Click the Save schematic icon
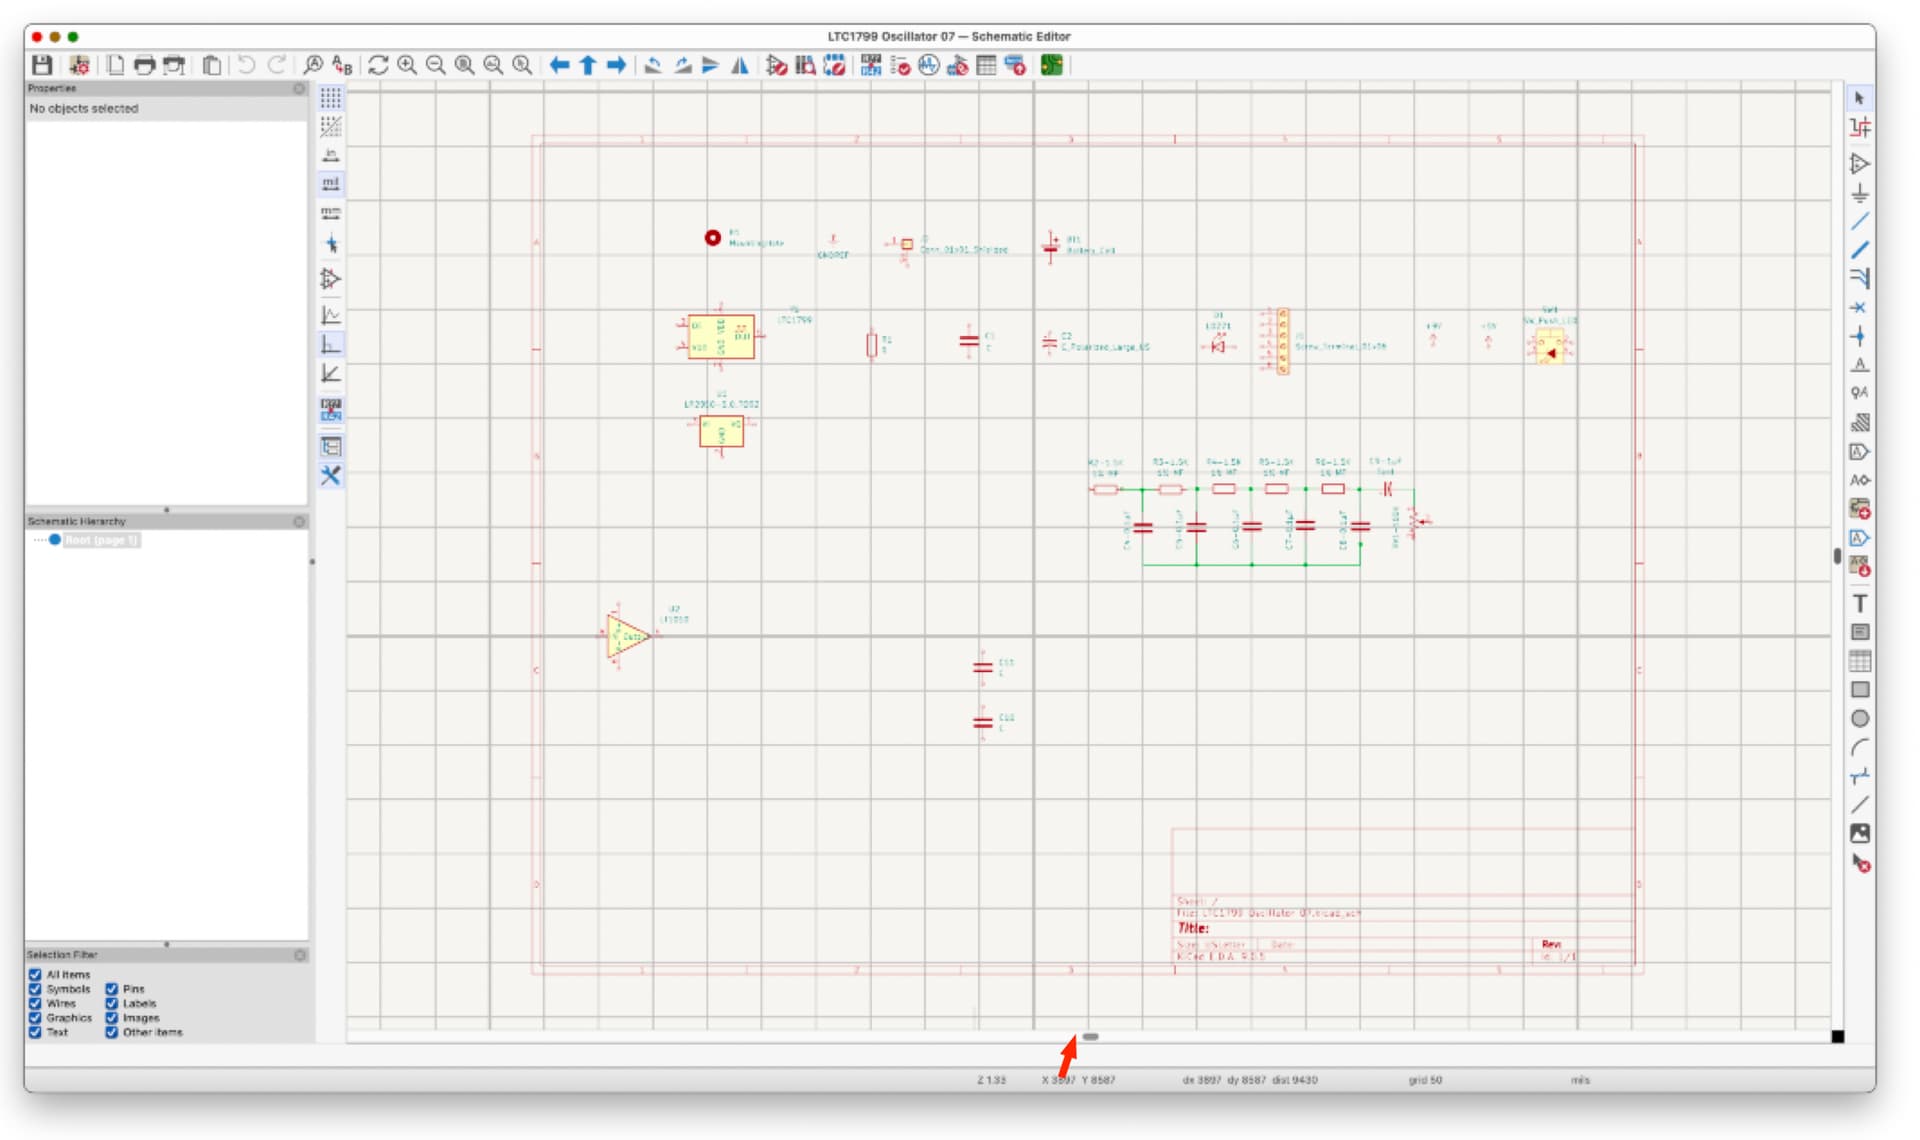This screenshot has width=1920, height=1140. pyautogui.click(x=42, y=65)
